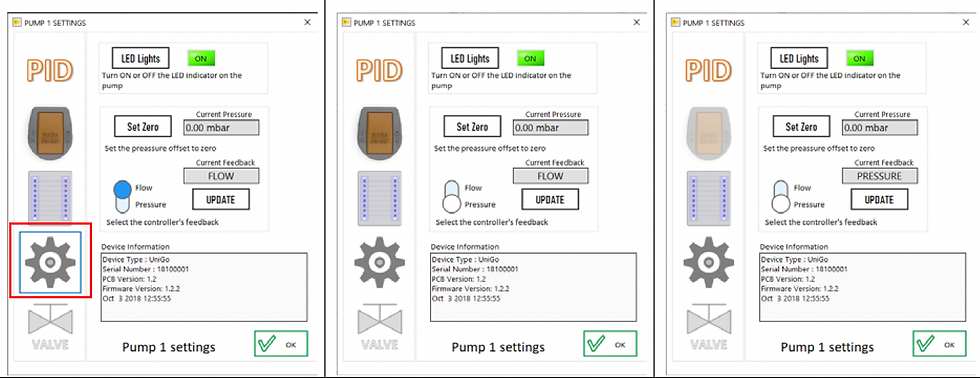Click Set Zero in the middle window
The height and width of the screenshot is (378, 980).
471,127
